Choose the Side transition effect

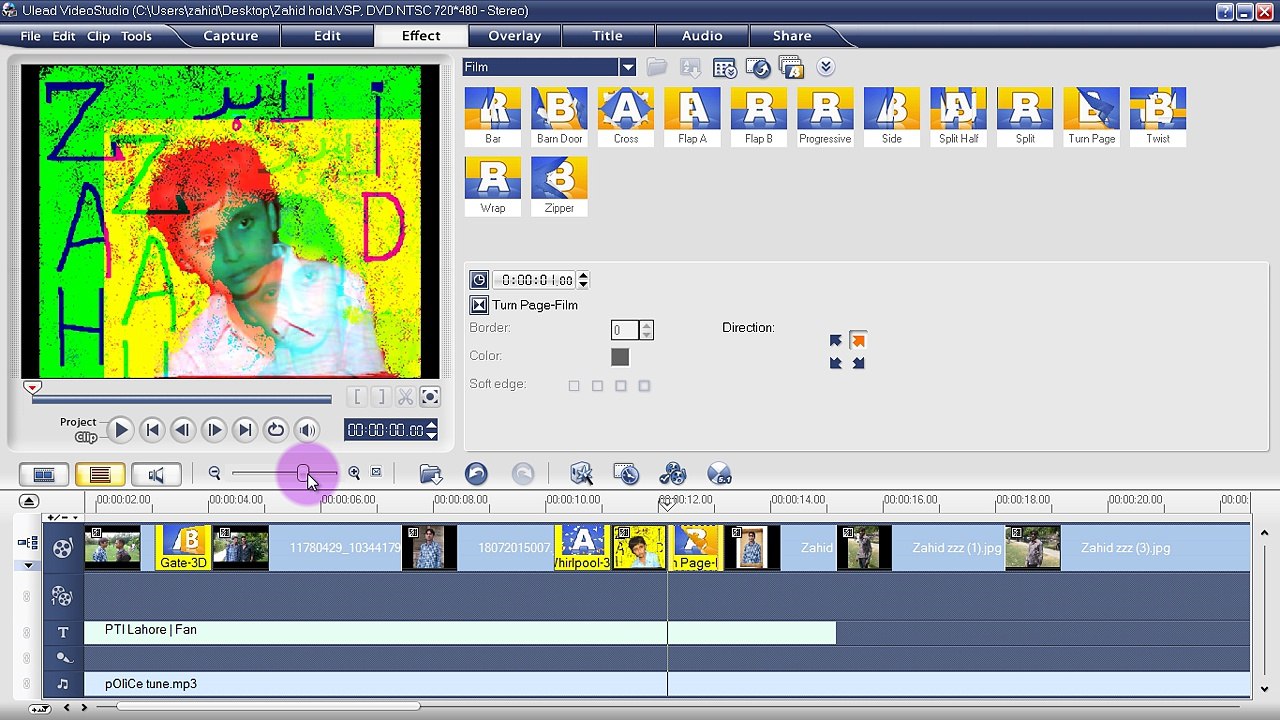pyautogui.click(x=892, y=116)
